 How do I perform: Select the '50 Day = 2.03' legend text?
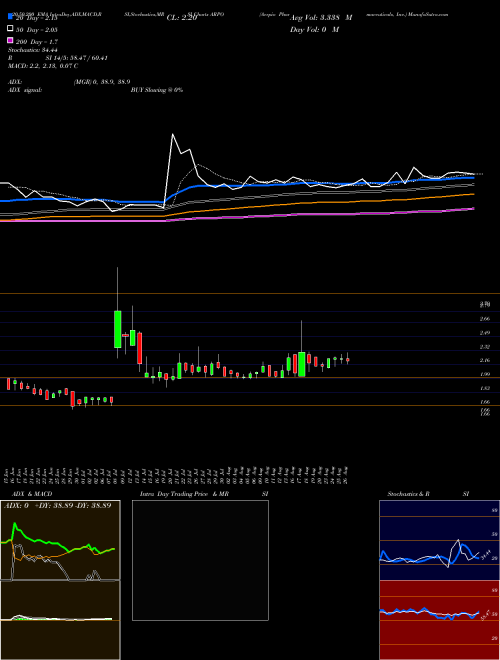pyautogui.click(x=37, y=30)
